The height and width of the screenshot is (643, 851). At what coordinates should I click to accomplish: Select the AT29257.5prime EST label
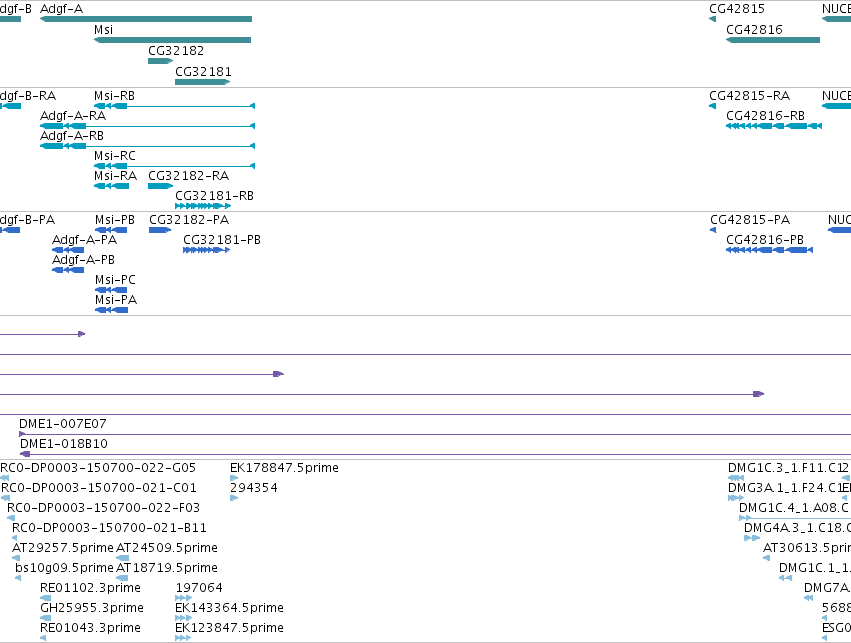point(63,548)
